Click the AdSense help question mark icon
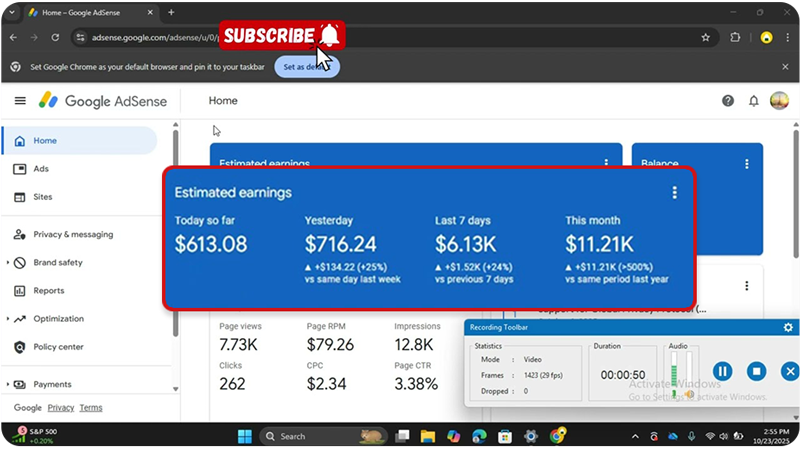This screenshot has width=800, height=450. [x=728, y=101]
